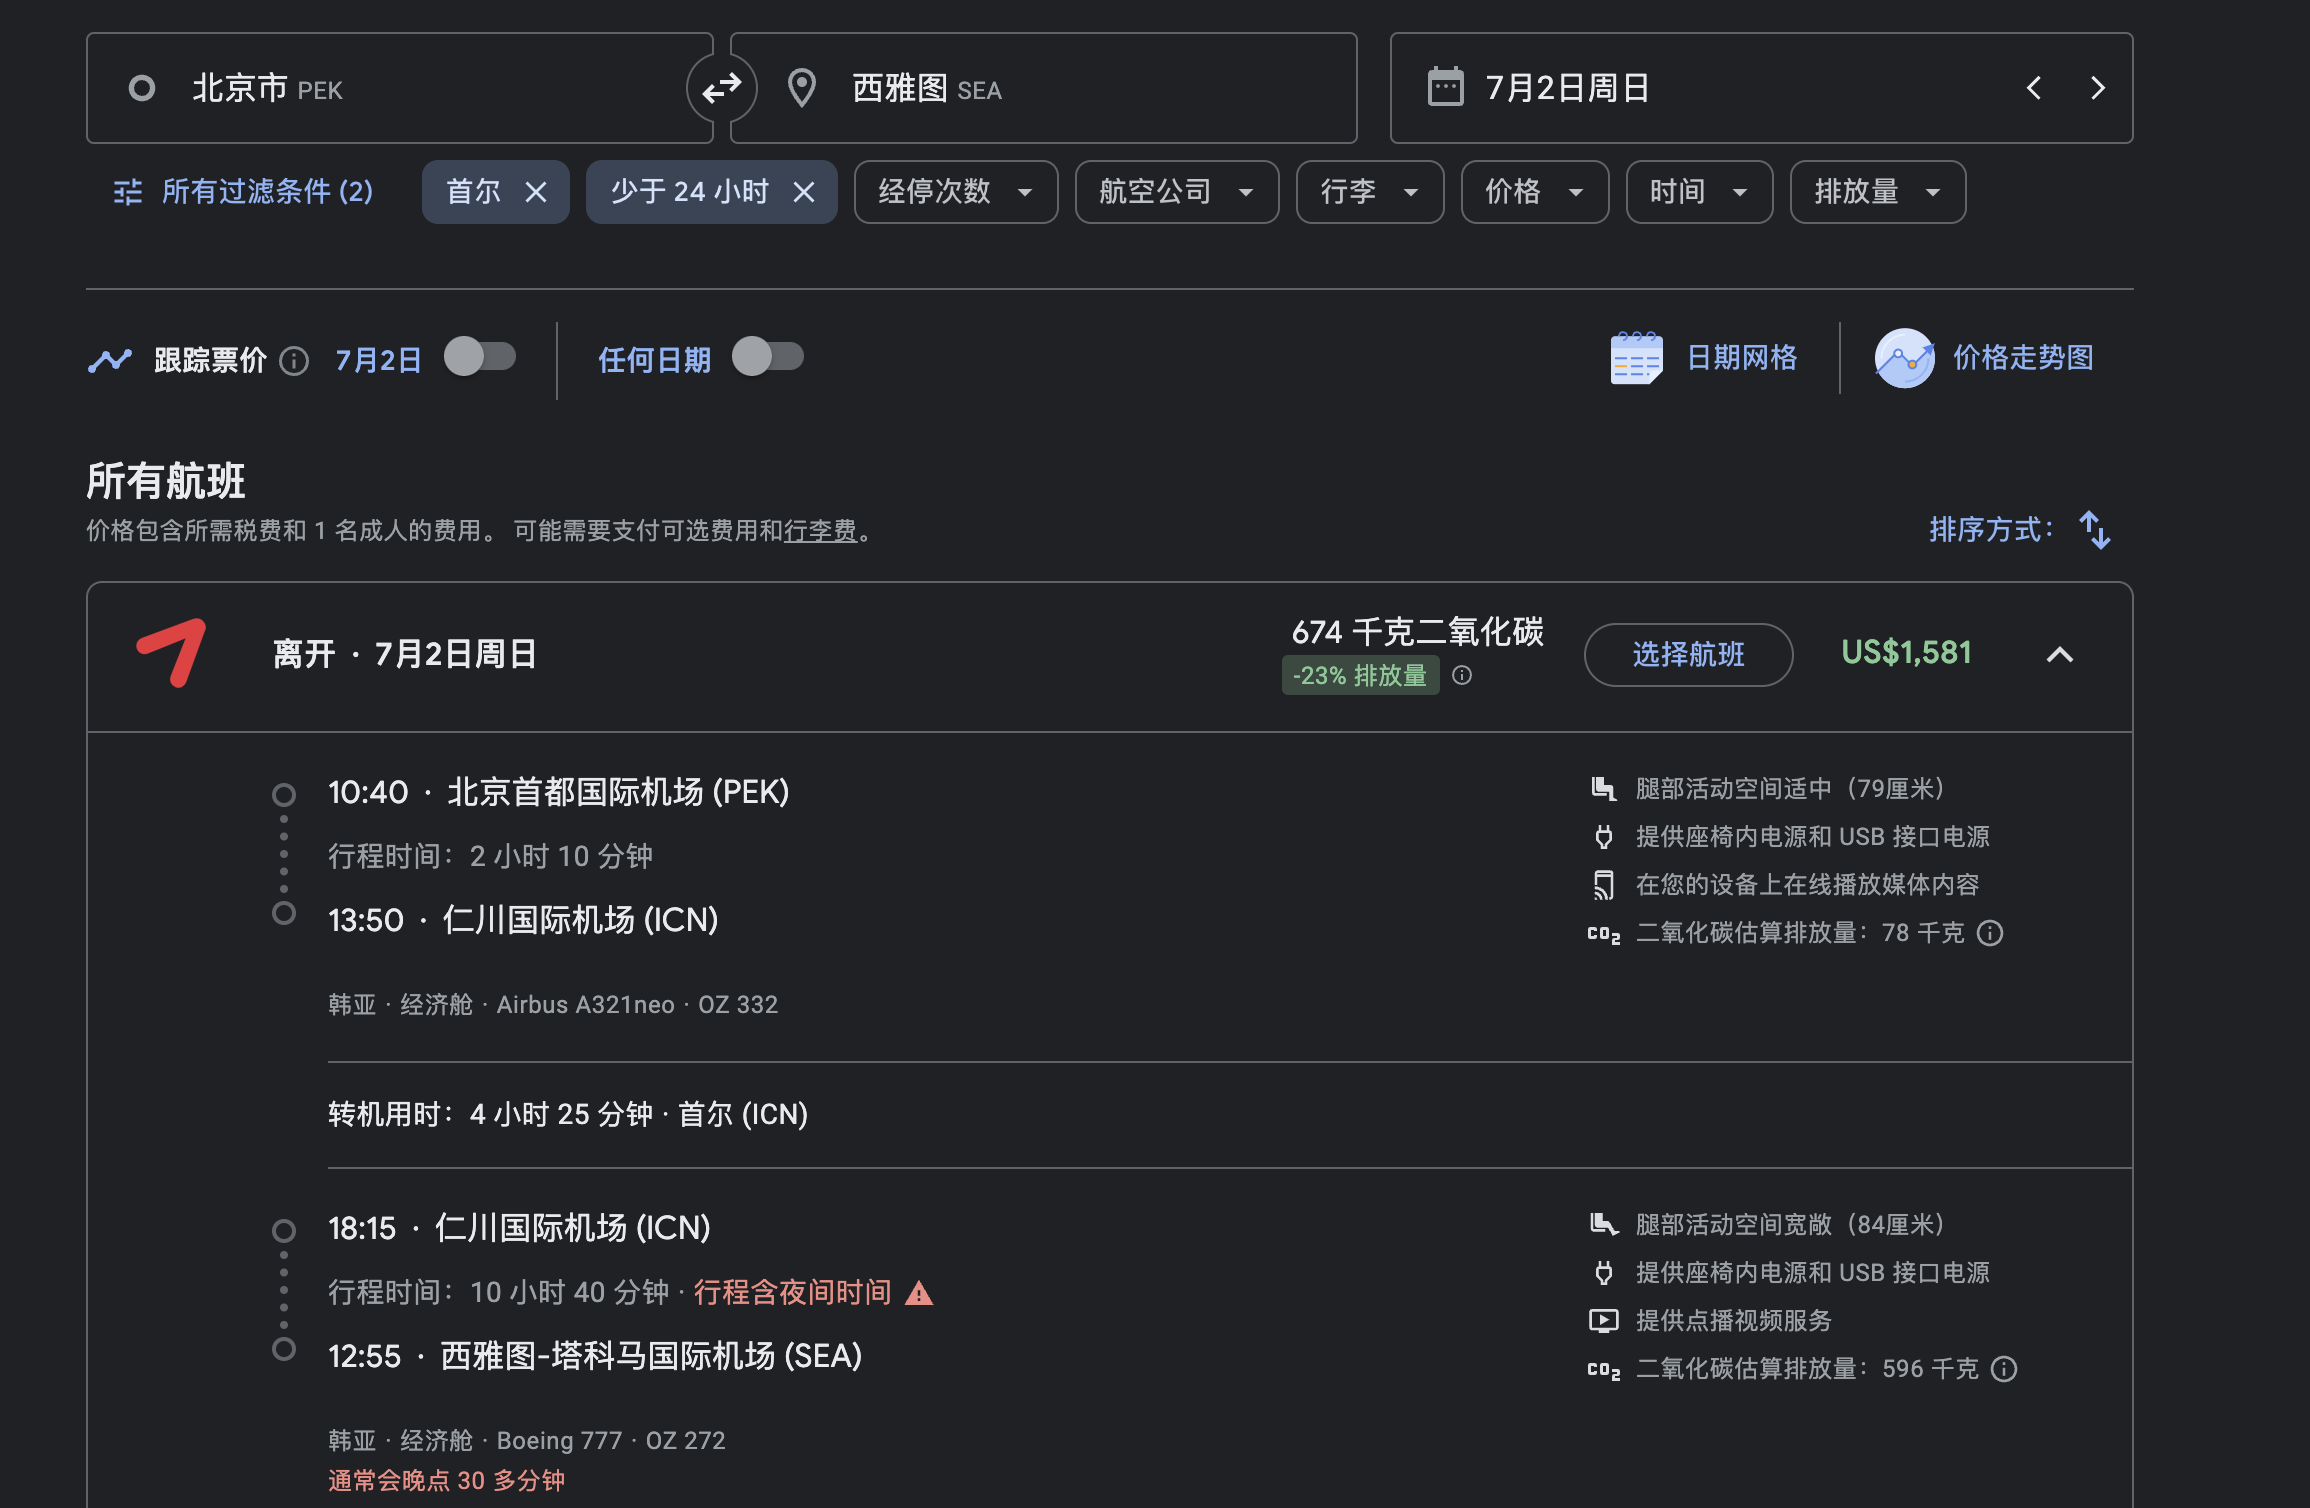
Task: Open the 行李费 link
Action: coord(820,531)
